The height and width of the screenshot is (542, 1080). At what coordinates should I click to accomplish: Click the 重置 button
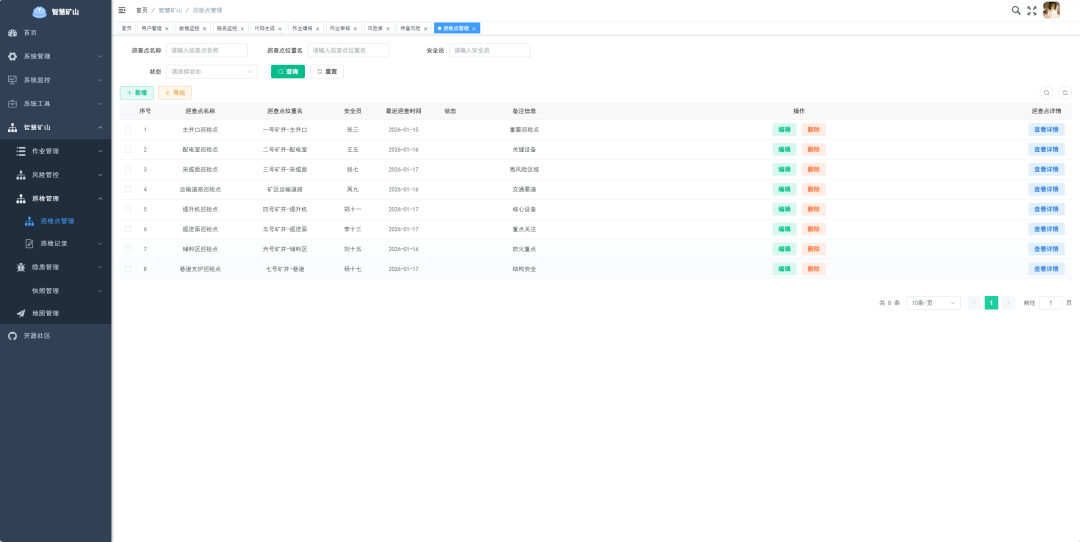point(327,72)
